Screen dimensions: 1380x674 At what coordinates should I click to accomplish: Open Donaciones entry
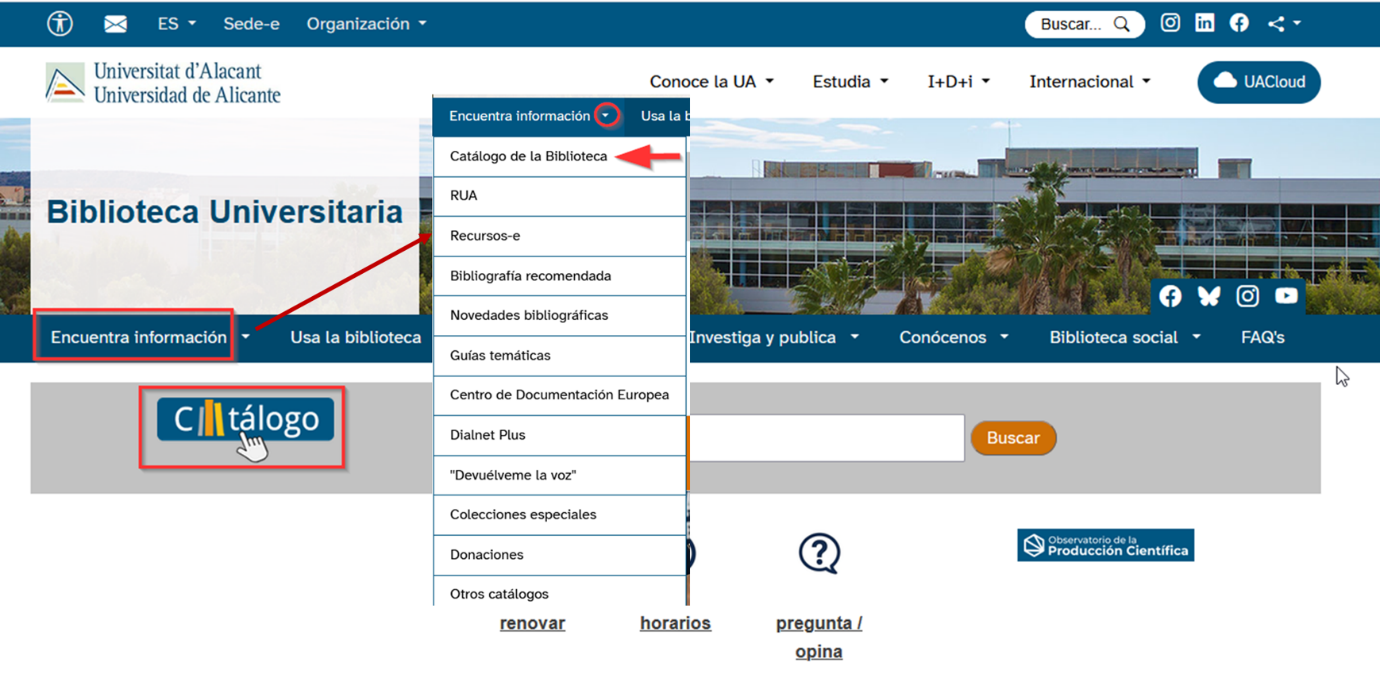pos(560,554)
